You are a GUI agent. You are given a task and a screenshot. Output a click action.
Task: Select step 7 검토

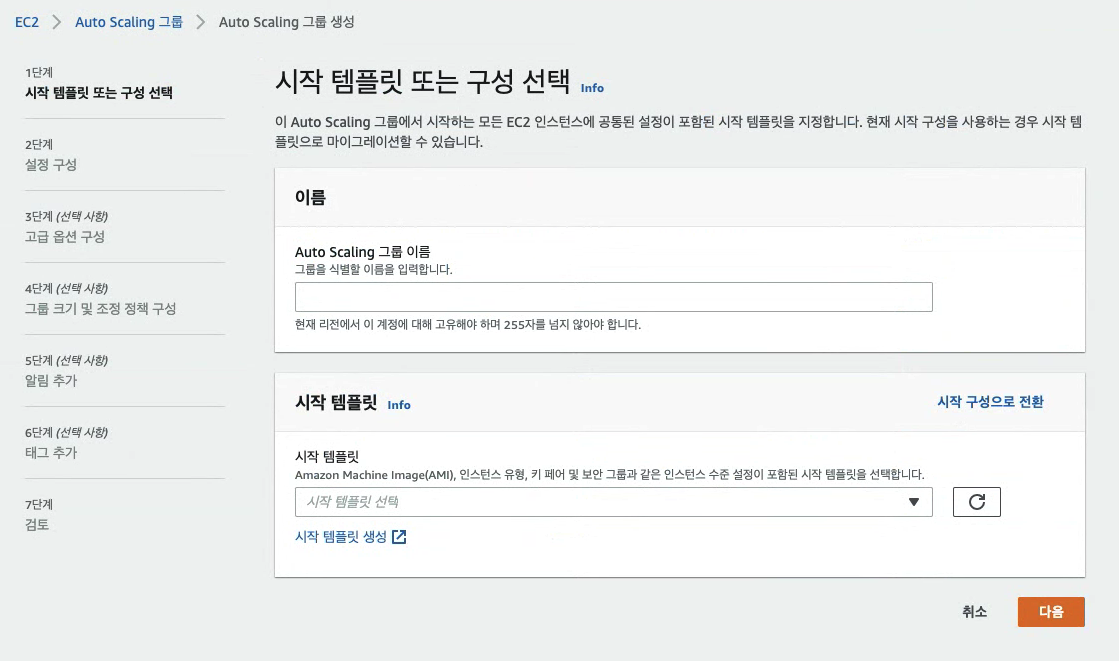point(37,525)
